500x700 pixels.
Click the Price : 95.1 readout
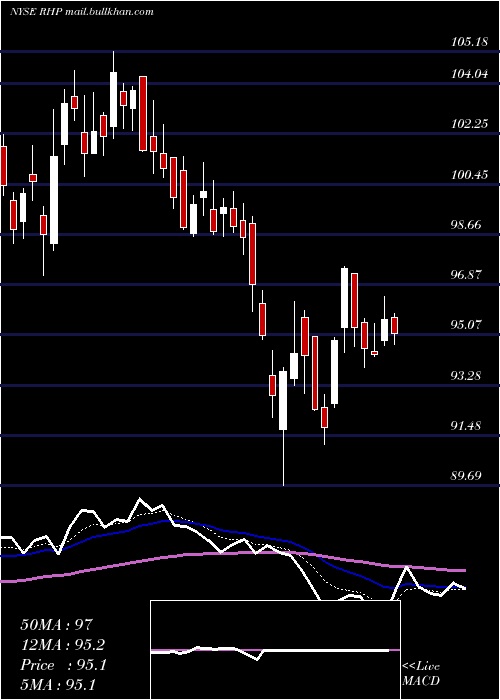point(63,665)
